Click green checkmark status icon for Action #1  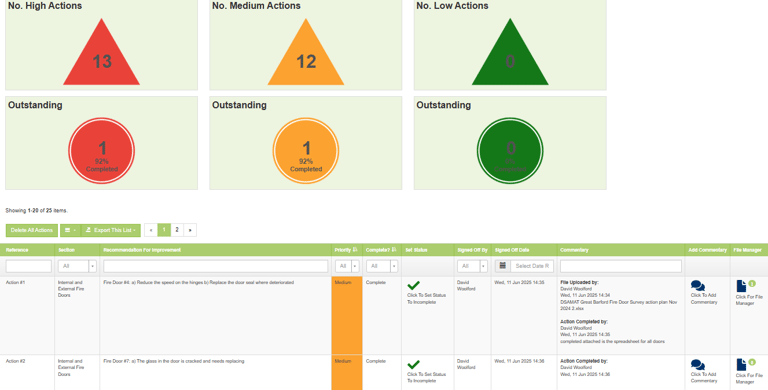click(413, 286)
